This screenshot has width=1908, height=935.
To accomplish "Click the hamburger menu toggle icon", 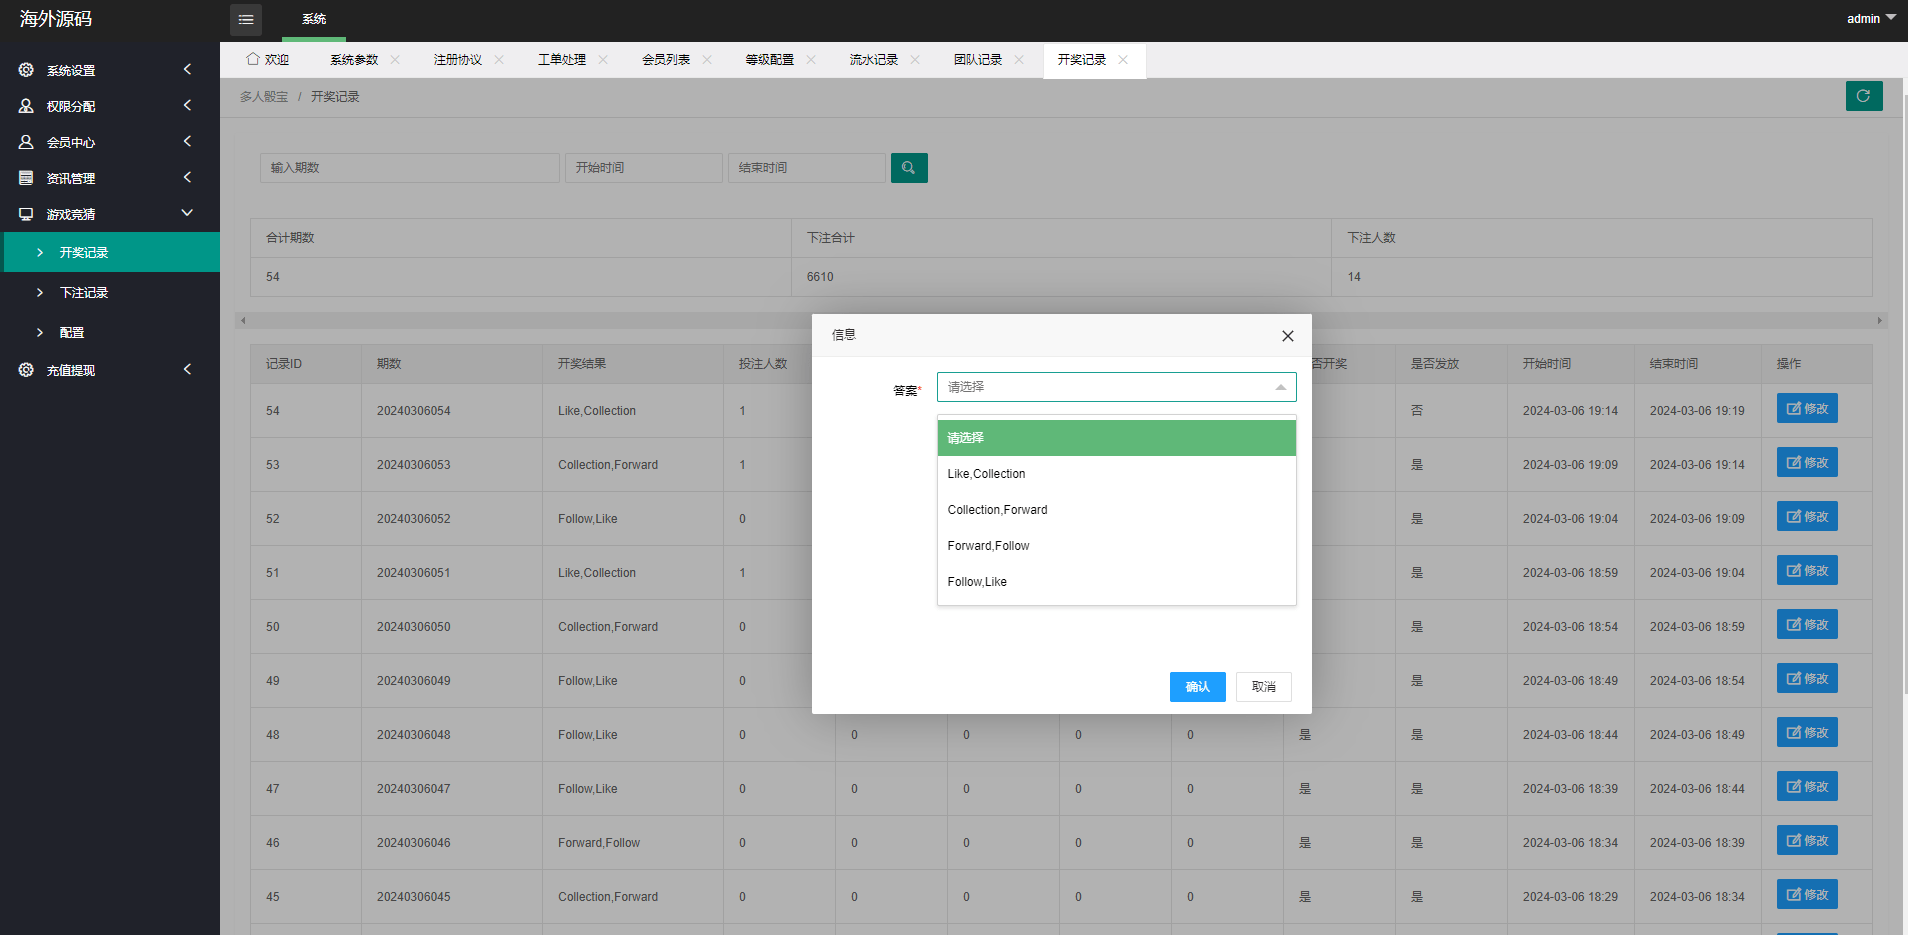I will 246,19.
